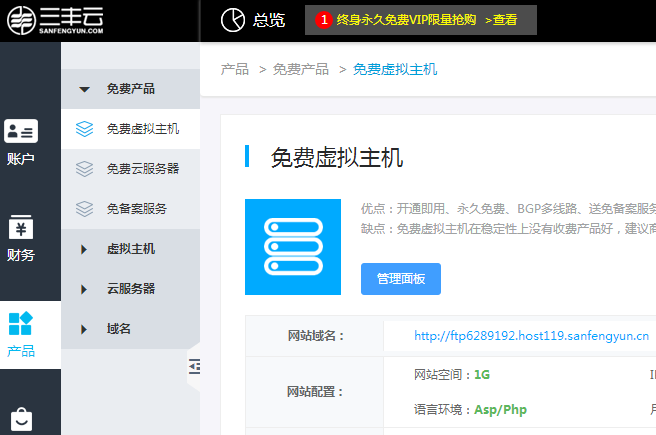Click layers icon beside 免备案服务
Image resolution: width=656 pixels, height=435 pixels.
tap(84, 209)
